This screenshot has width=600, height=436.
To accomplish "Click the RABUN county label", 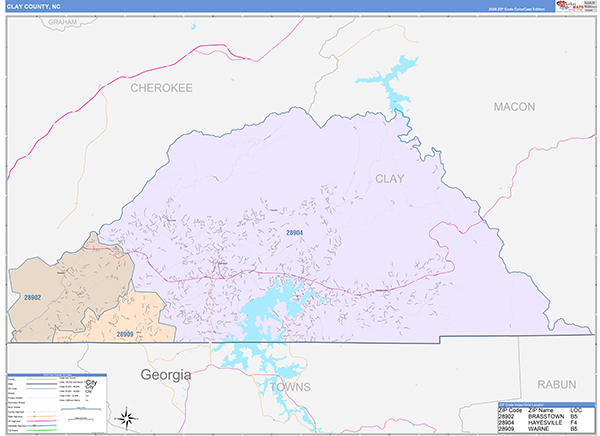I will pyautogui.click(x=557, y=385).
